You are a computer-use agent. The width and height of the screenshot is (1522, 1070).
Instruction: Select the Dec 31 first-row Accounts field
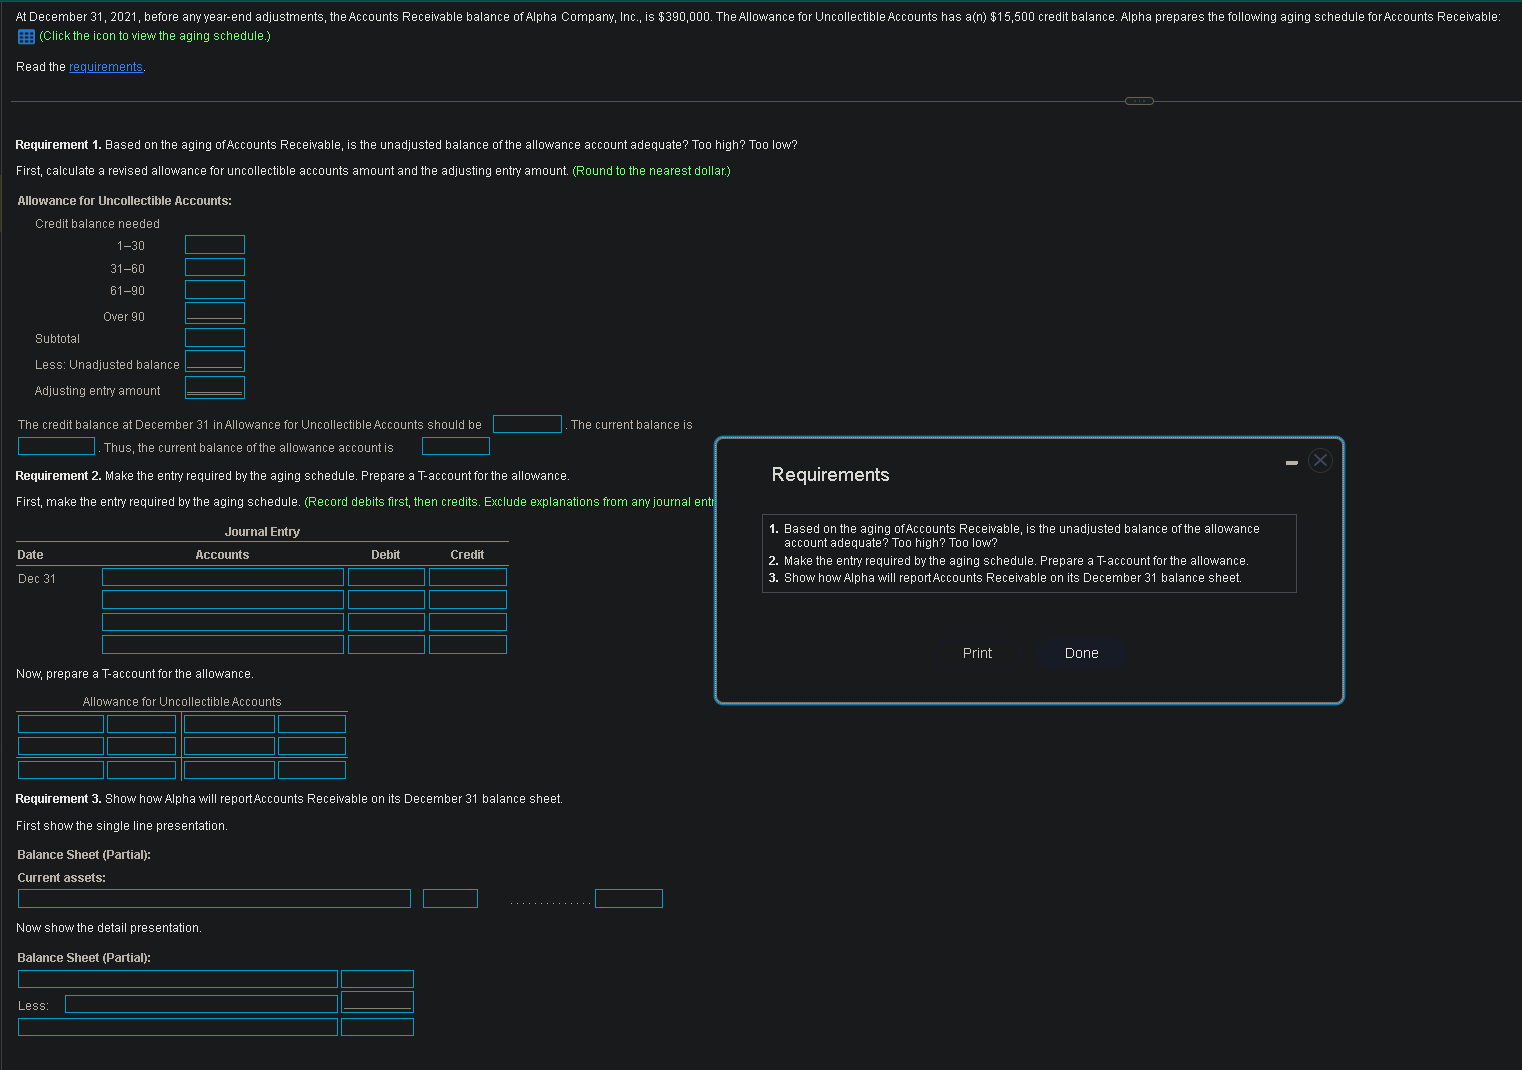click(x=223, y=577)
